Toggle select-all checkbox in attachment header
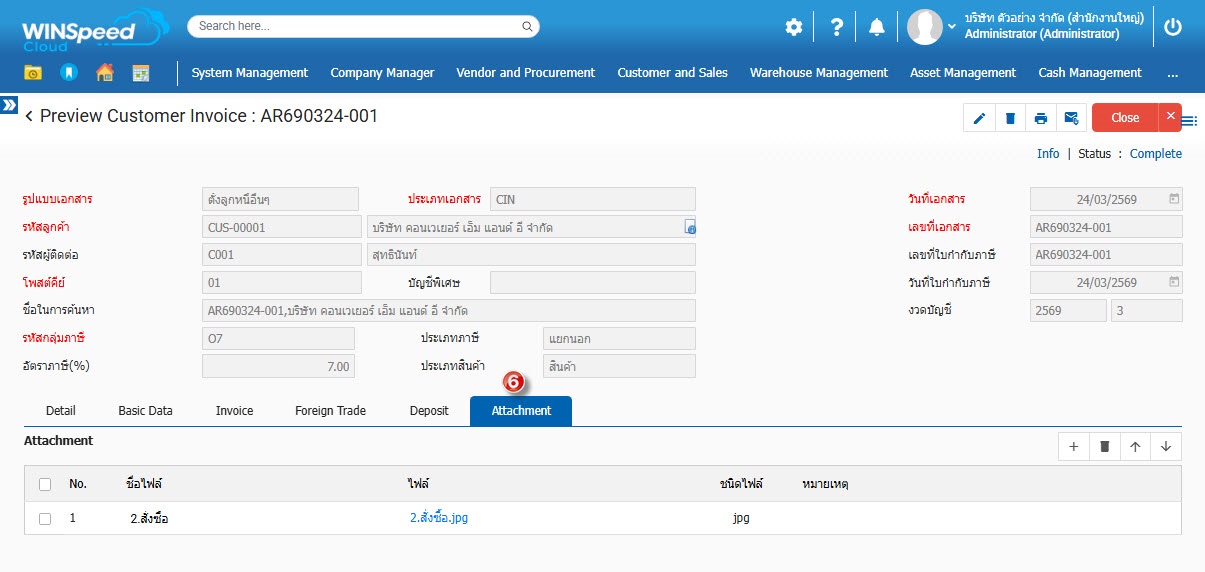The height and width of the screenshot is (572, 1205). click(x=45, y=484)
